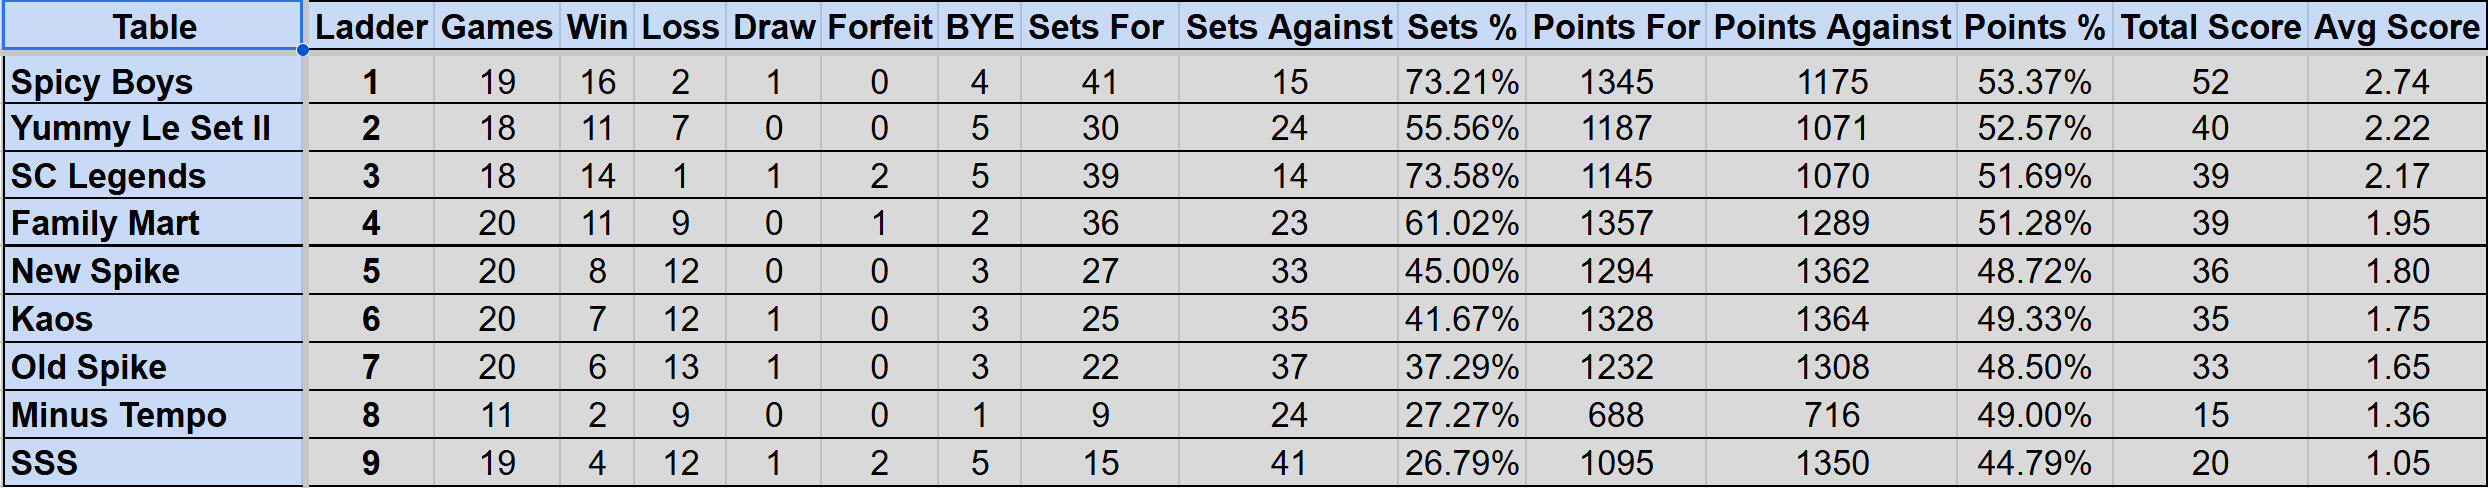Click the fill handle on the Table cell
The image size is (2488, 488).
[302, 49]
